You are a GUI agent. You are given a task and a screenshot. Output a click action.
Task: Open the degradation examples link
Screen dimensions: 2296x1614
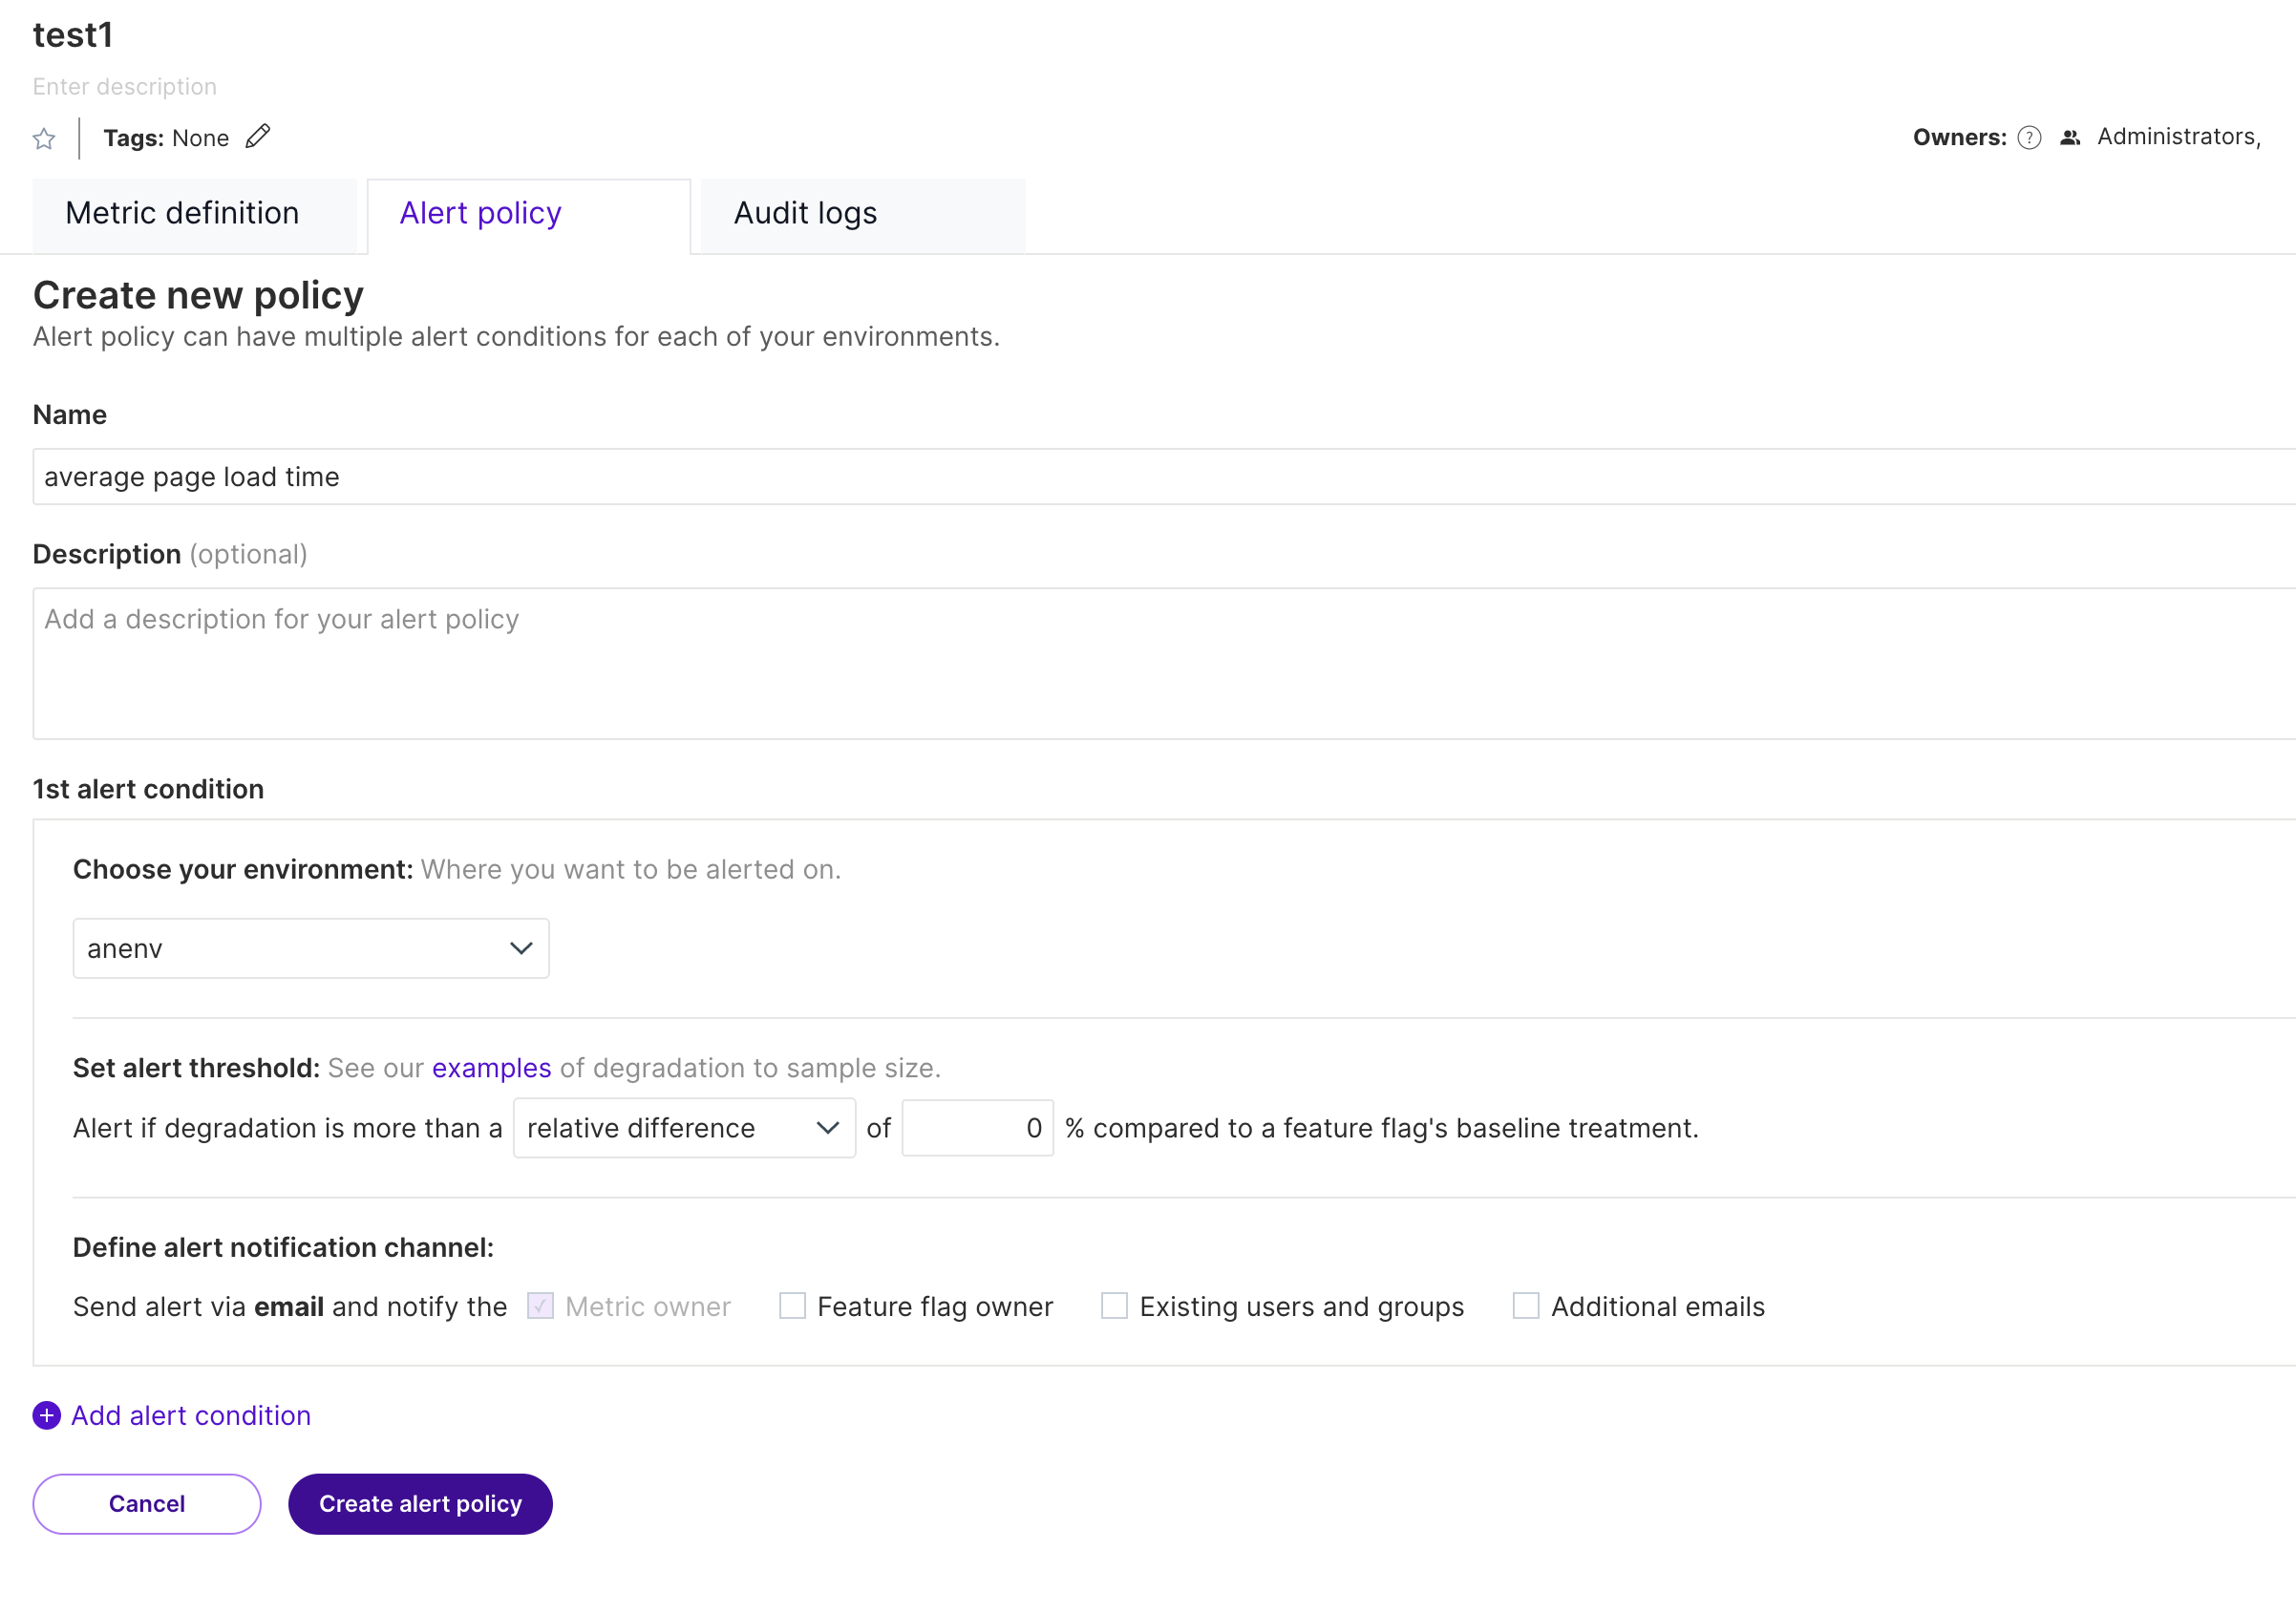490,1068
